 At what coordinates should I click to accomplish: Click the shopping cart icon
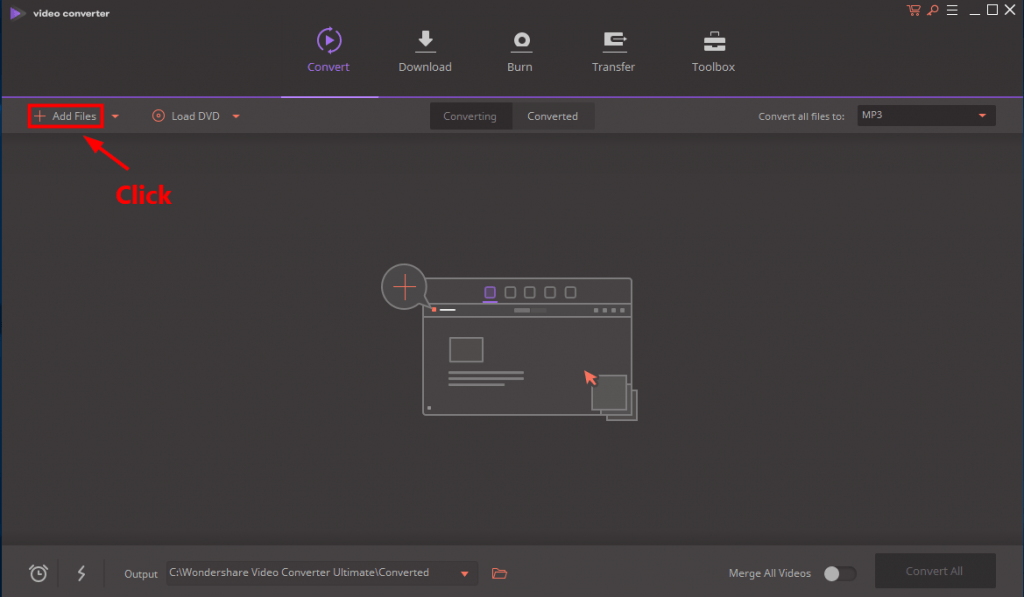tap(914, 10)
